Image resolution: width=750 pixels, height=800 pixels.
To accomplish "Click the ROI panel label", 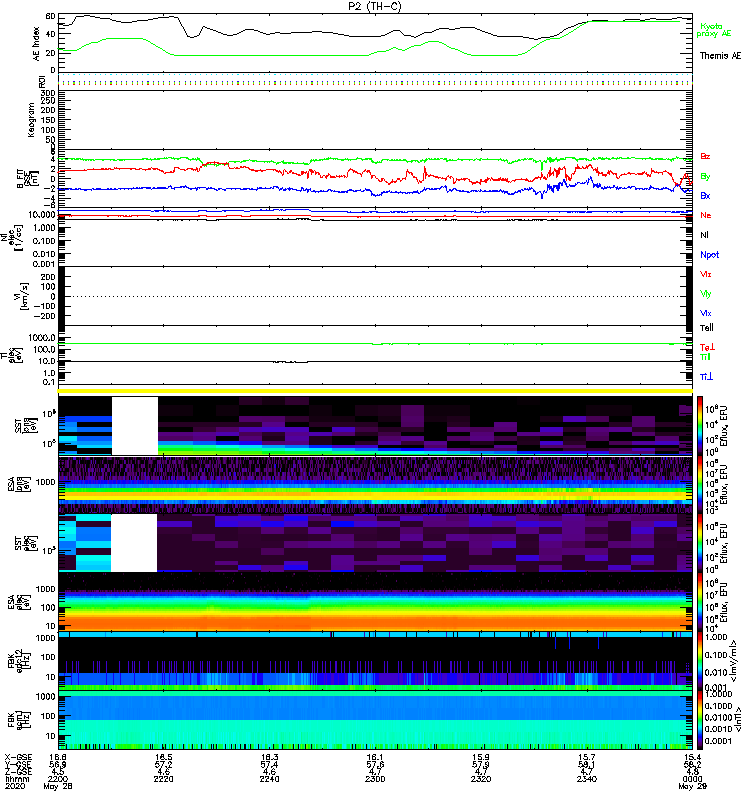I will pos(42,81).
